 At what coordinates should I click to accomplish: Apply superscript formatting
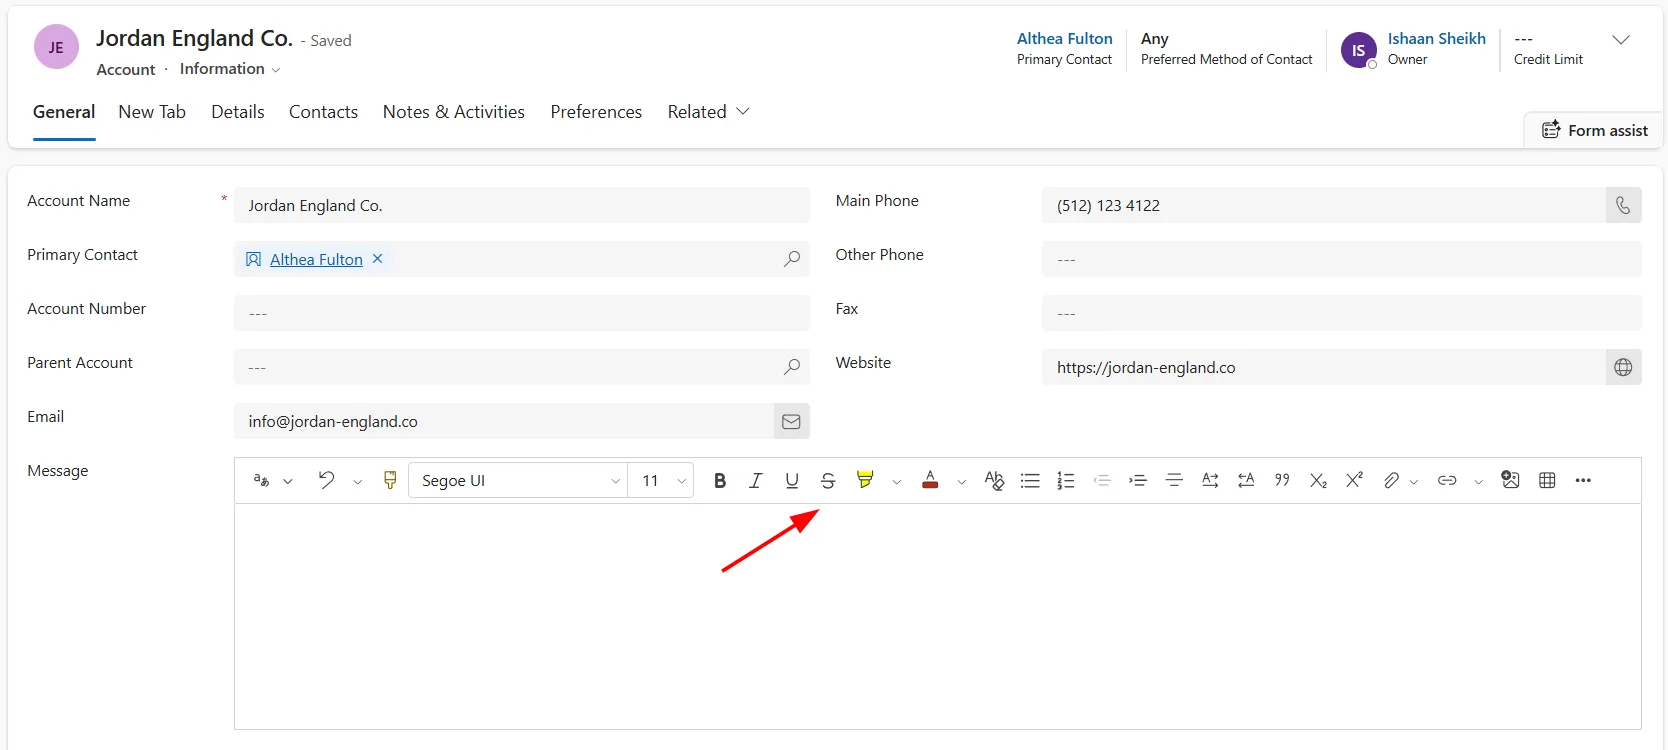click(x=1354, y=481)
